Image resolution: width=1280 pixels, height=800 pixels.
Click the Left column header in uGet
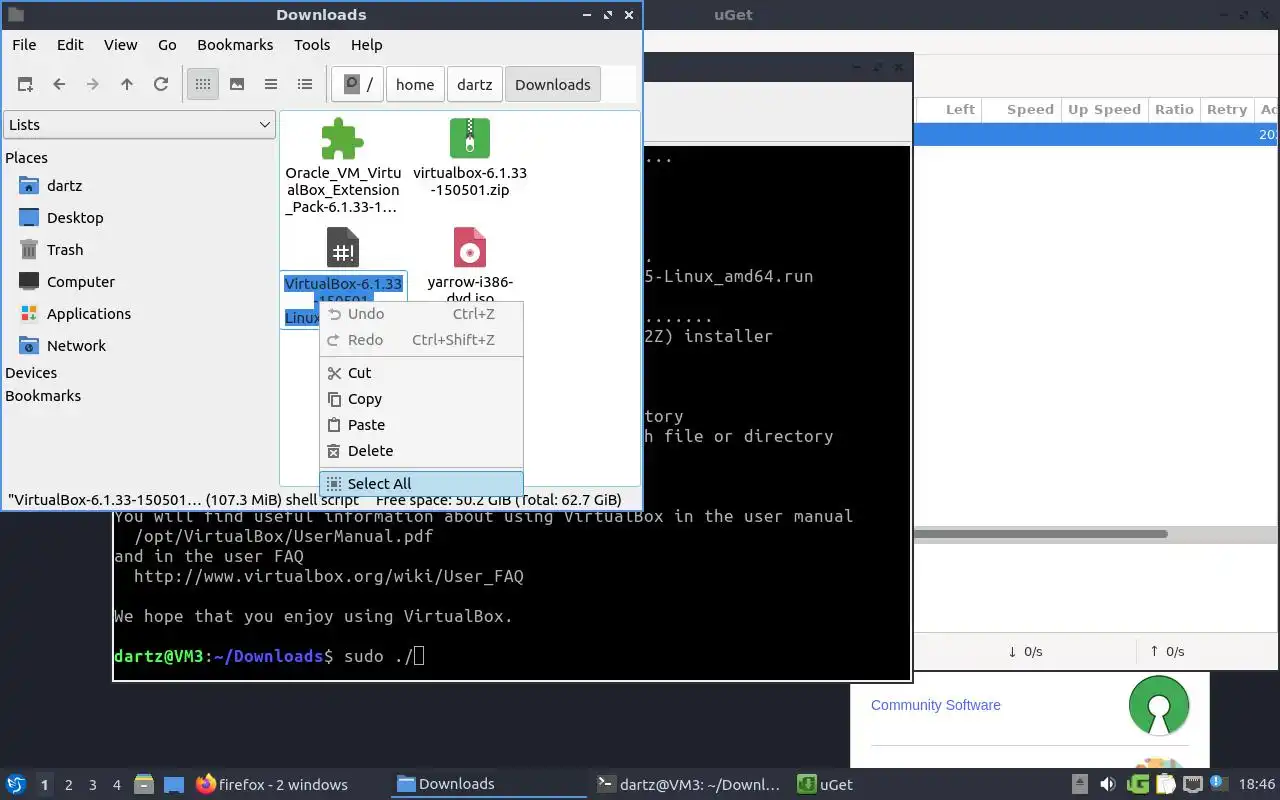point(949,110)
